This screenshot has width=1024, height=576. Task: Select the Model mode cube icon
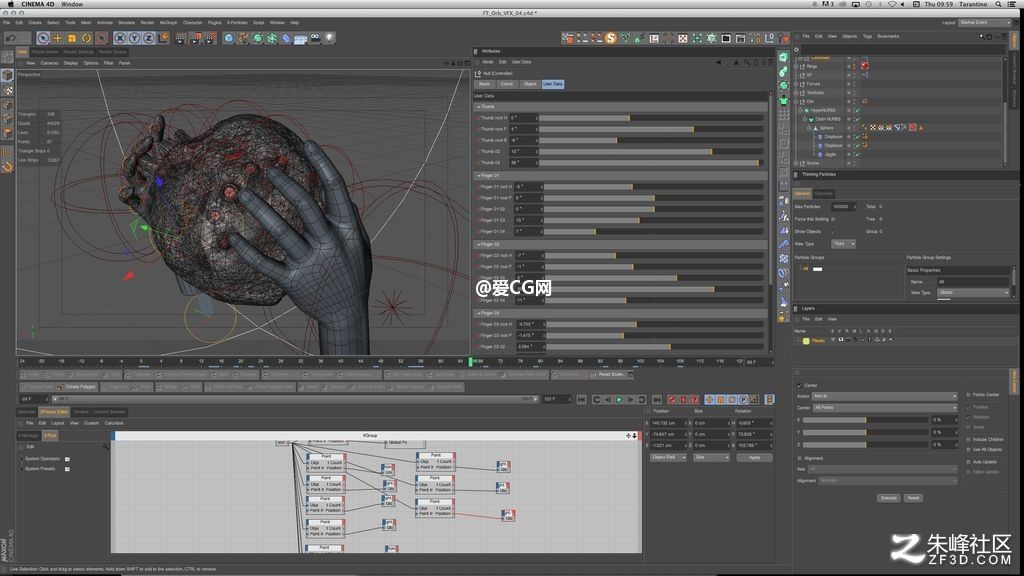(7, 76)
